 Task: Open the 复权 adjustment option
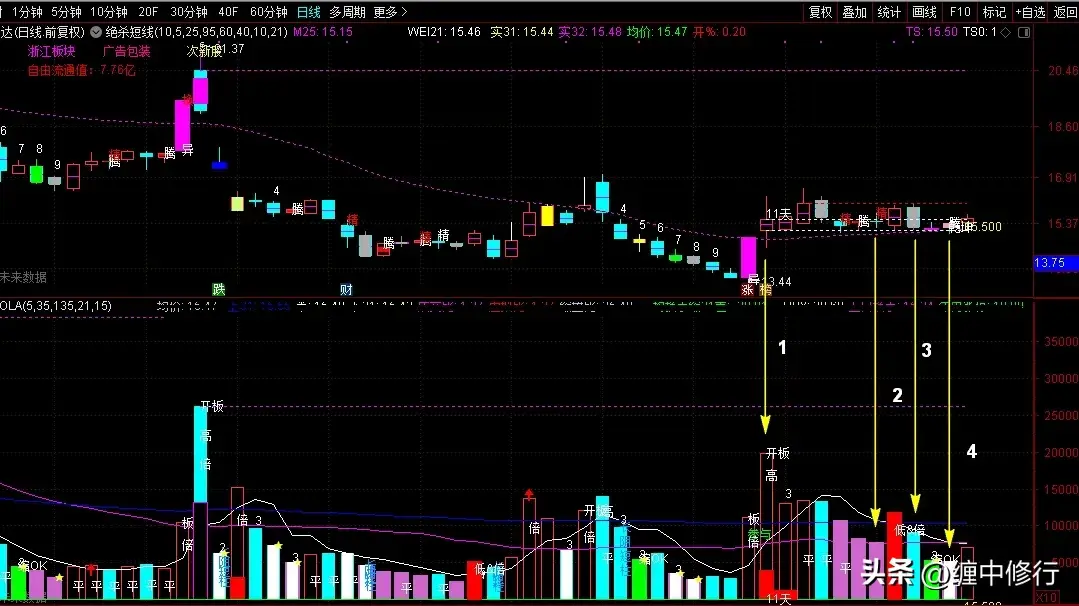(820, 12)
